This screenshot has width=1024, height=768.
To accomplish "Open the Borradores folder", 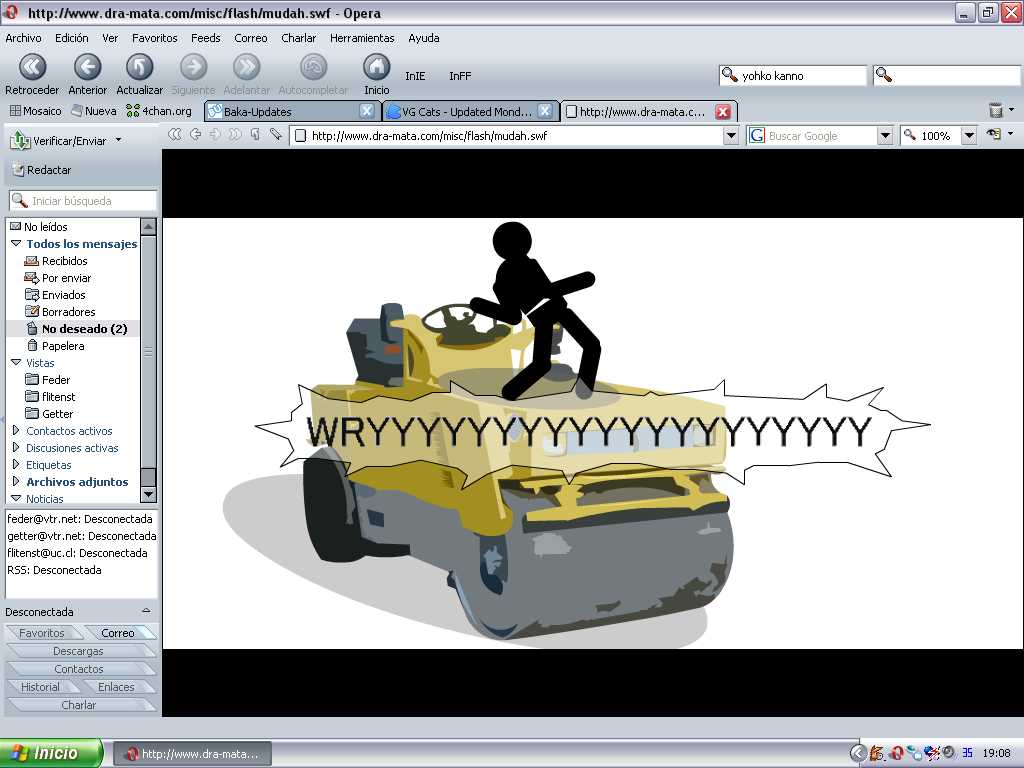I will tap(60, 312).
